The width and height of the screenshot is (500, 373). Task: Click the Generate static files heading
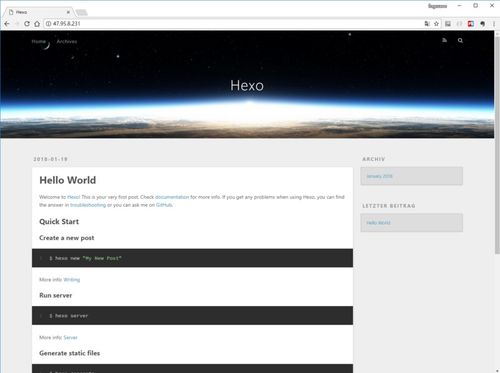69,353
